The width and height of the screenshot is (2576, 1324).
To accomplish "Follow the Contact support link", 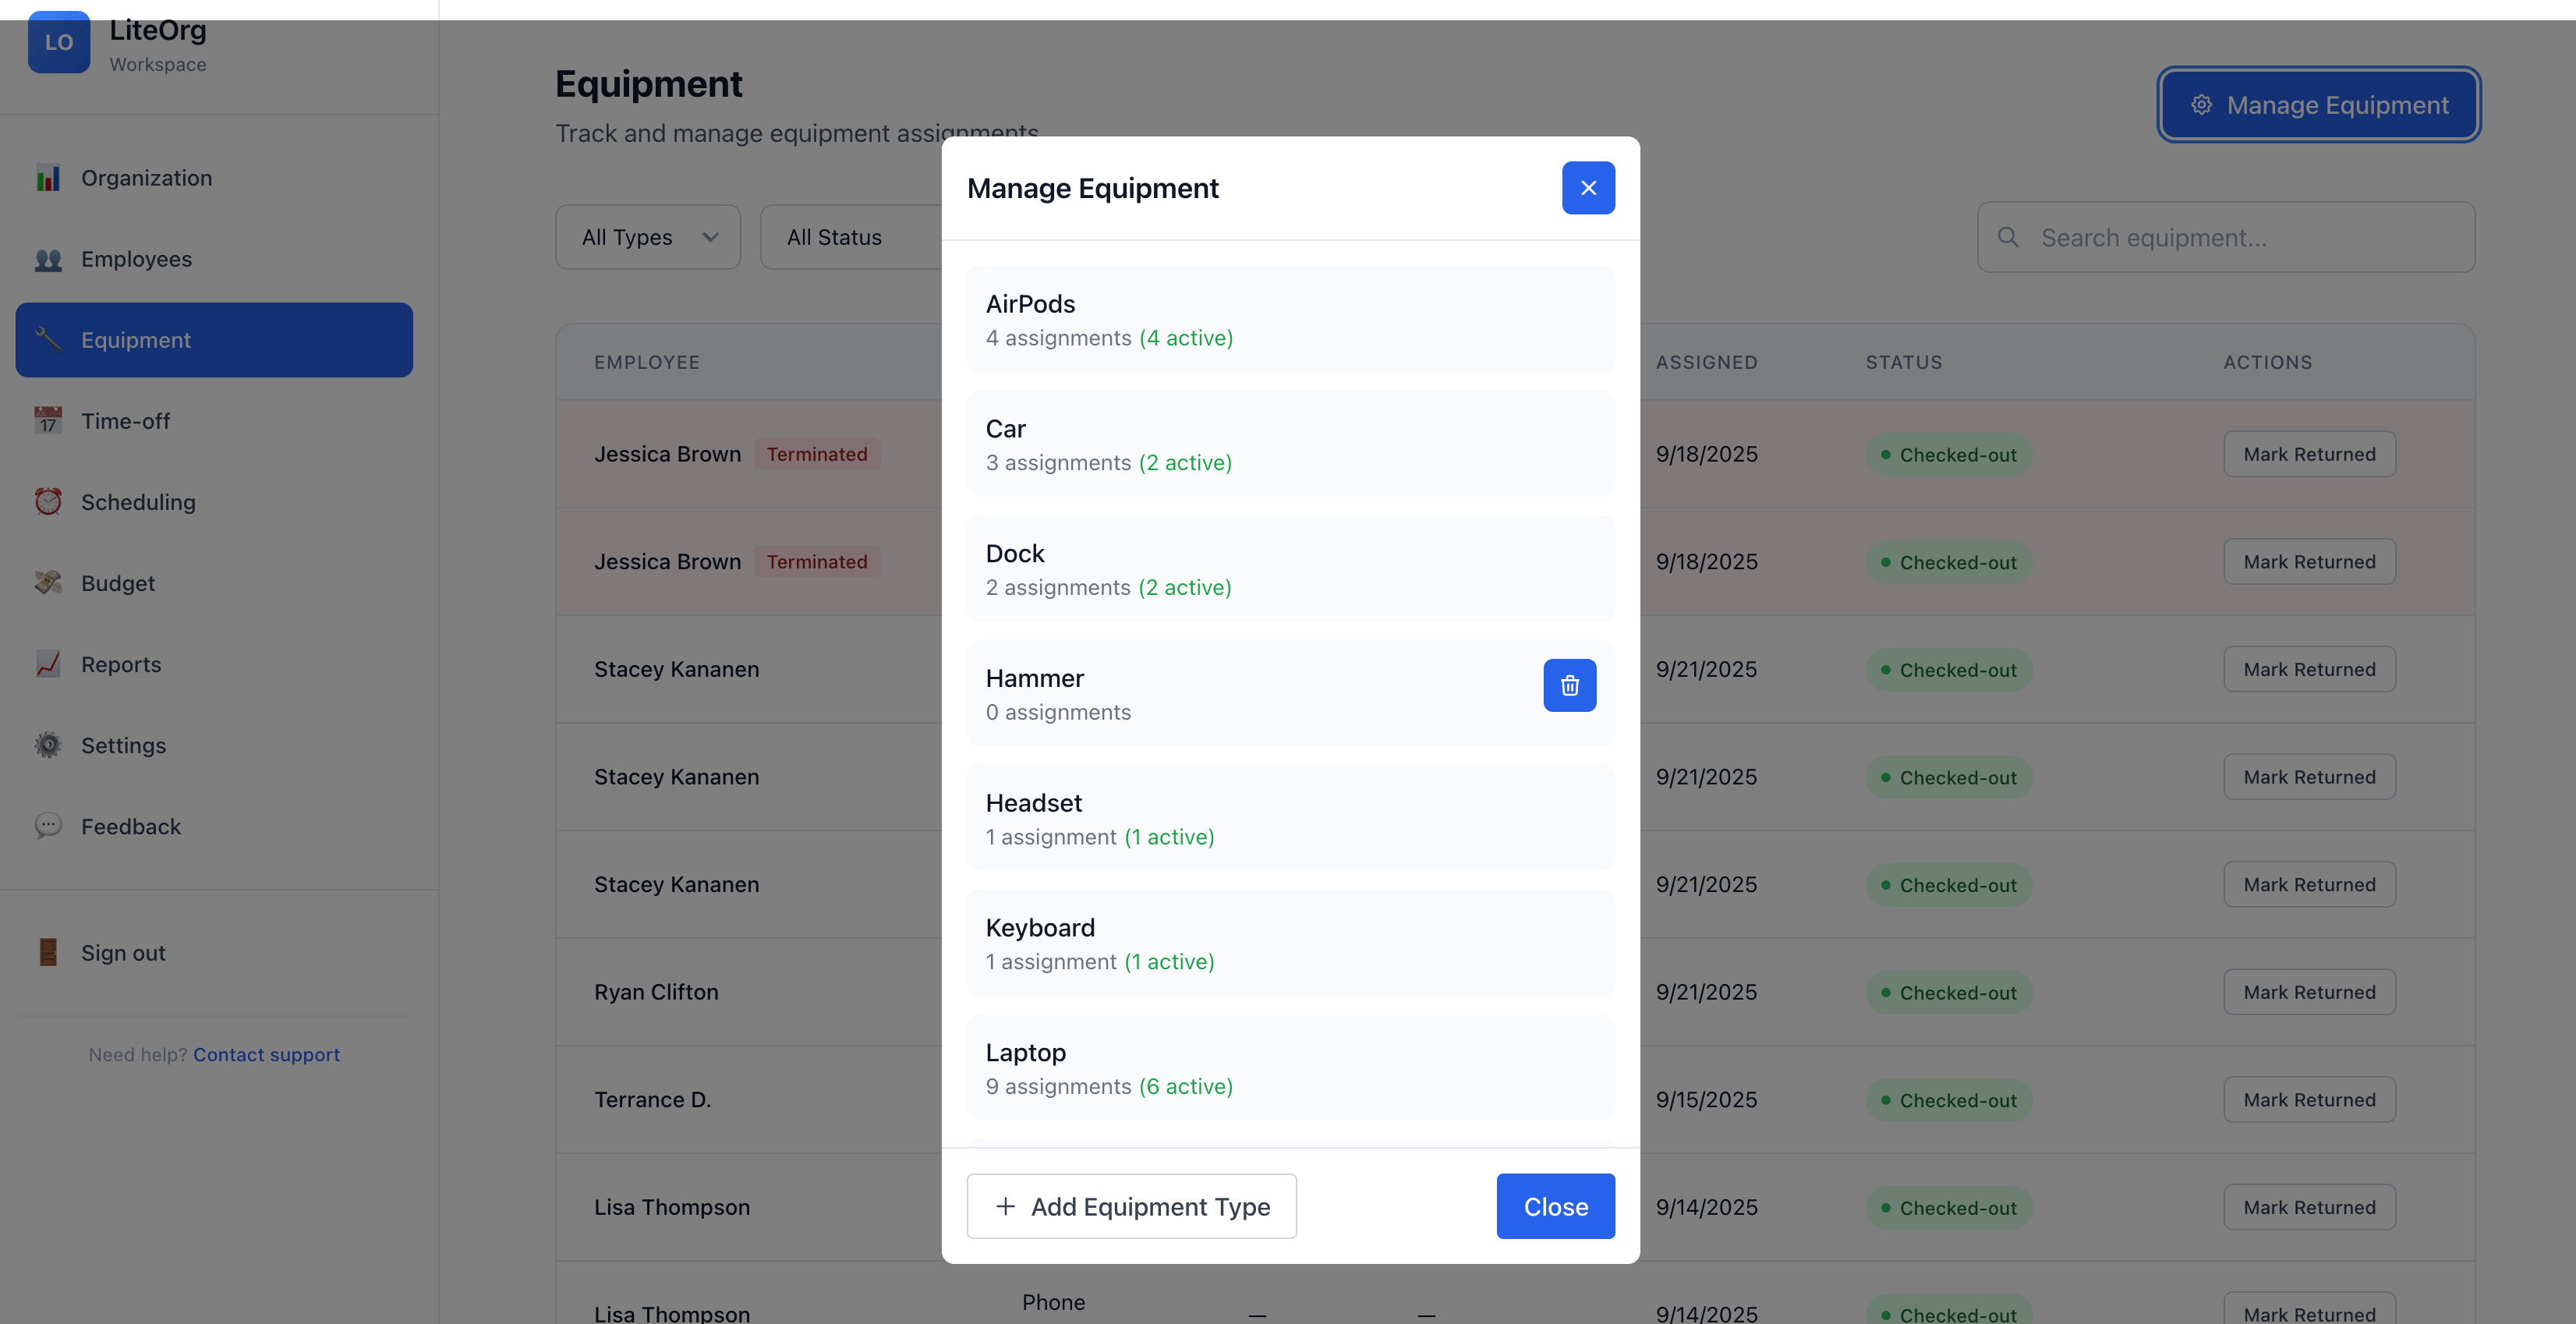I will tap(266, 1055).
